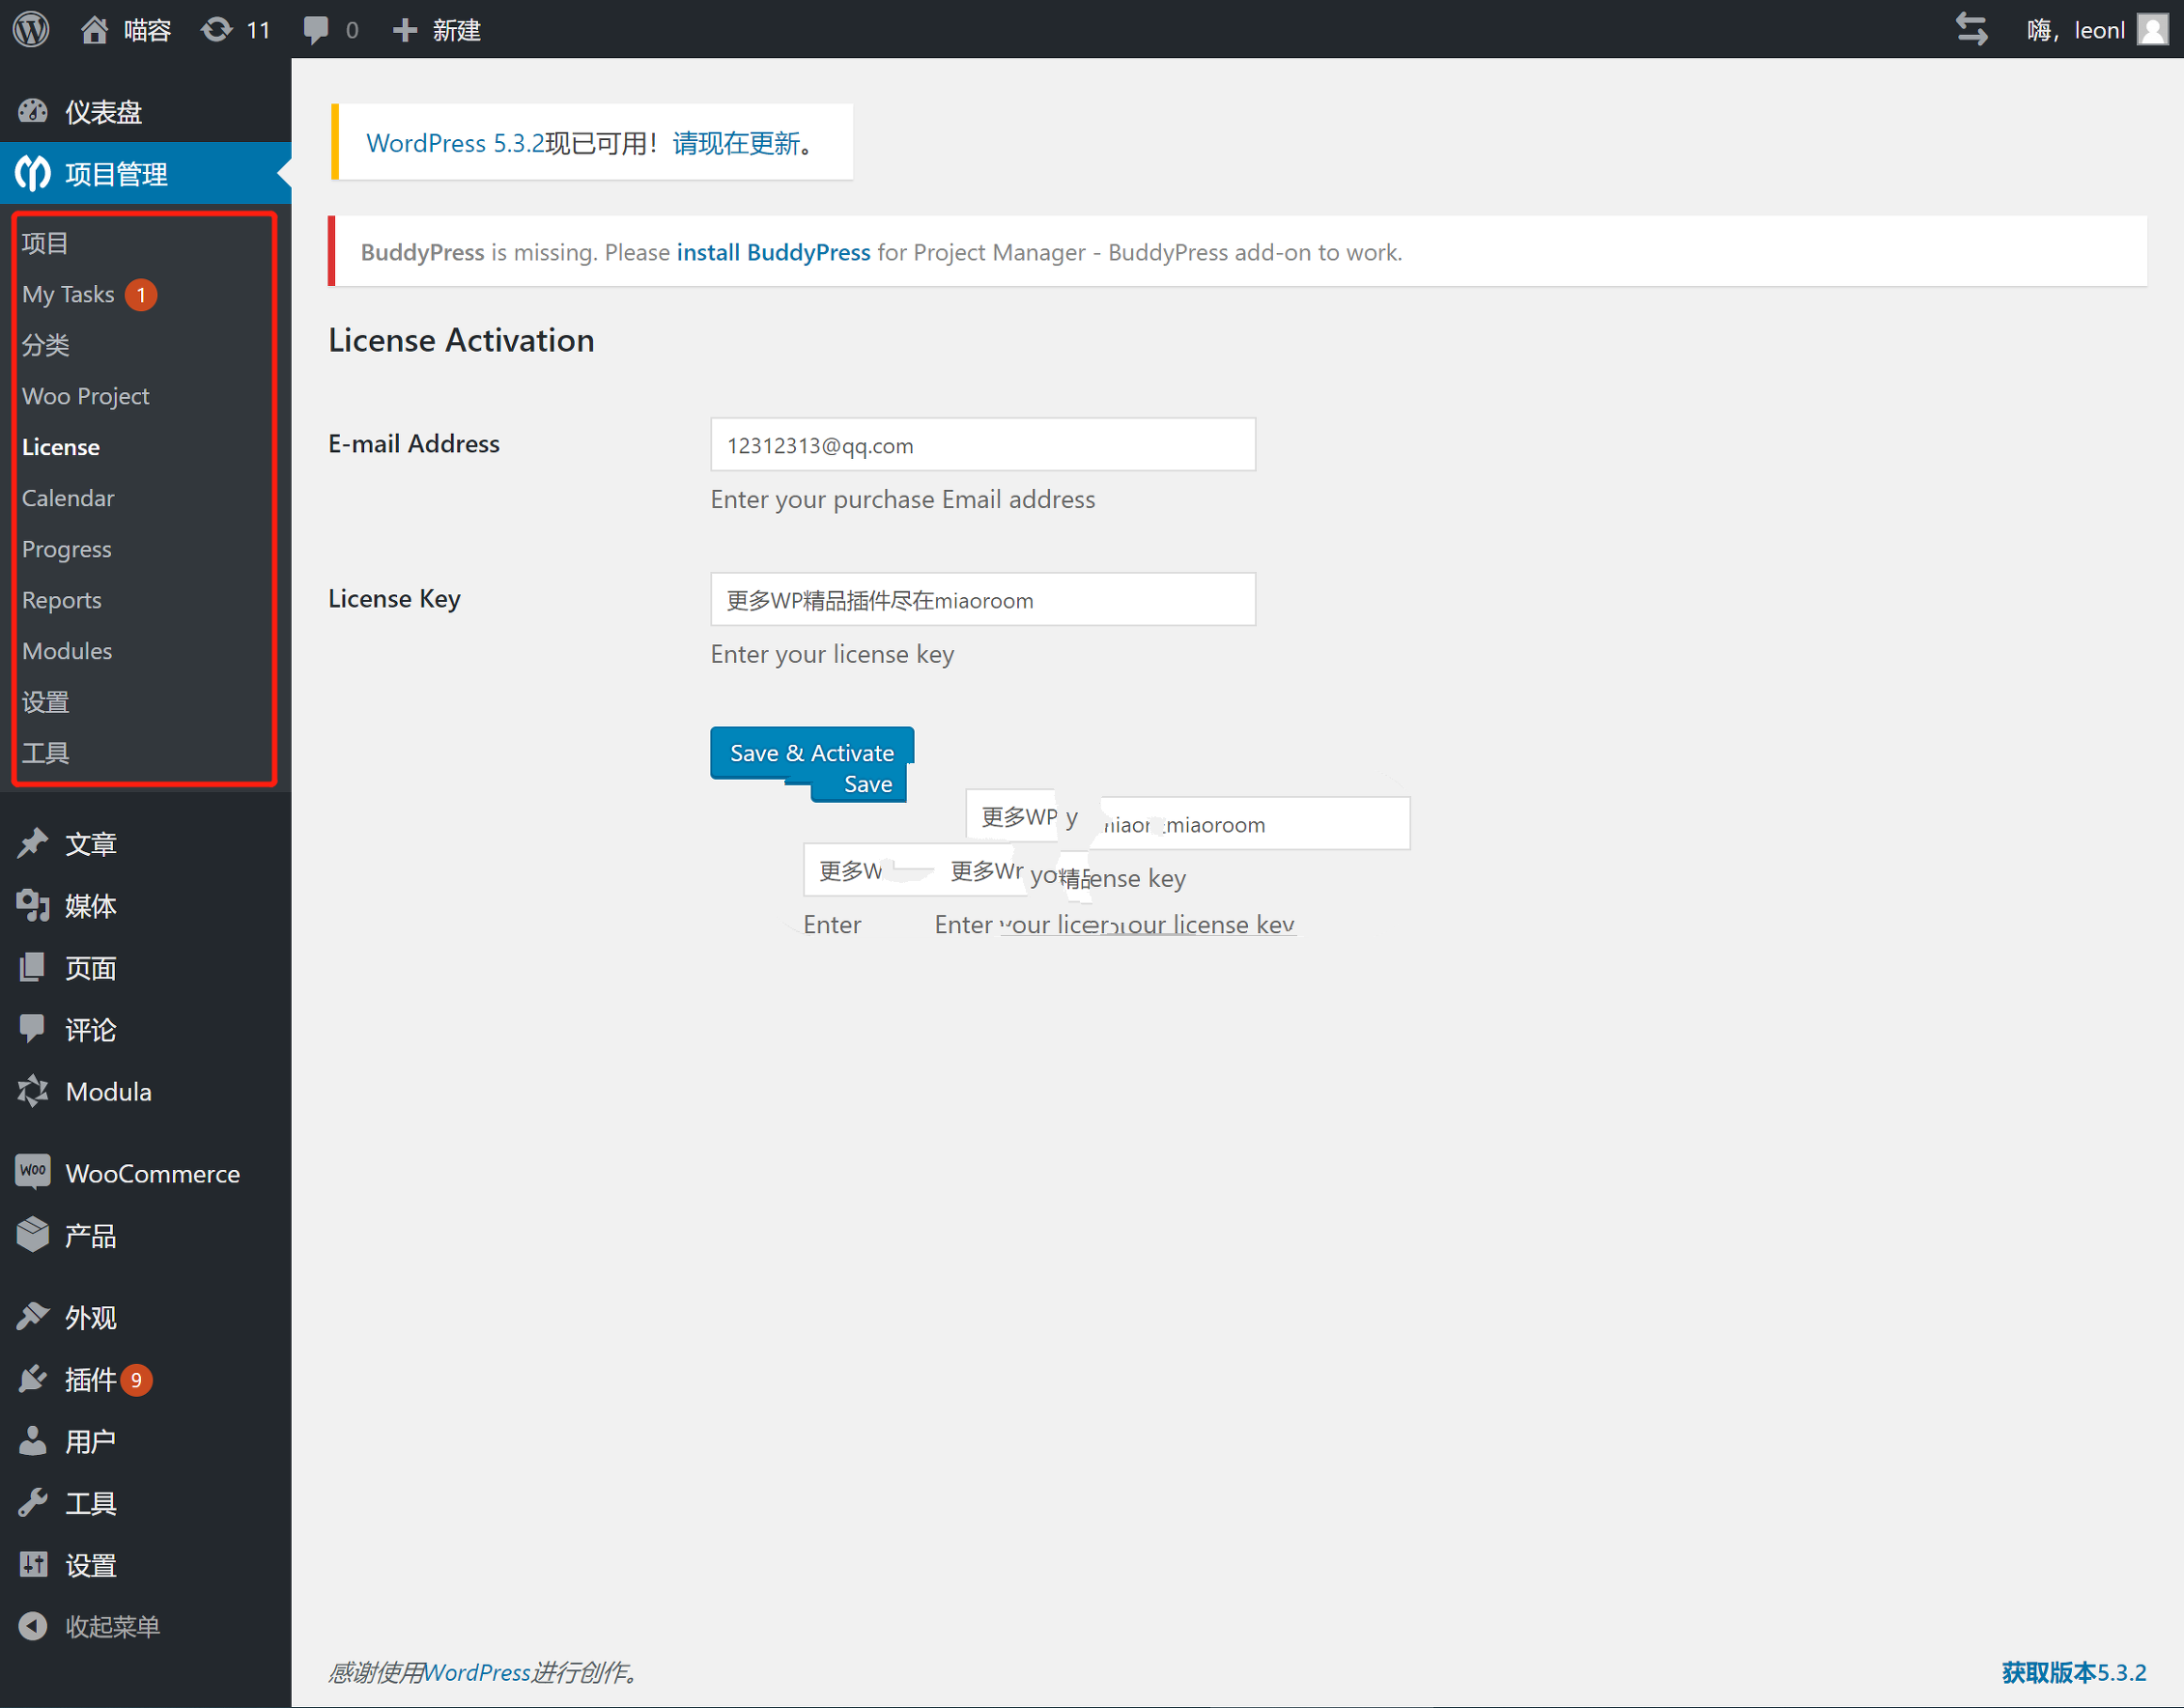Click the updates icon showing 11
This screenshot has width=2184, height=1708.
tap(216, 30)
